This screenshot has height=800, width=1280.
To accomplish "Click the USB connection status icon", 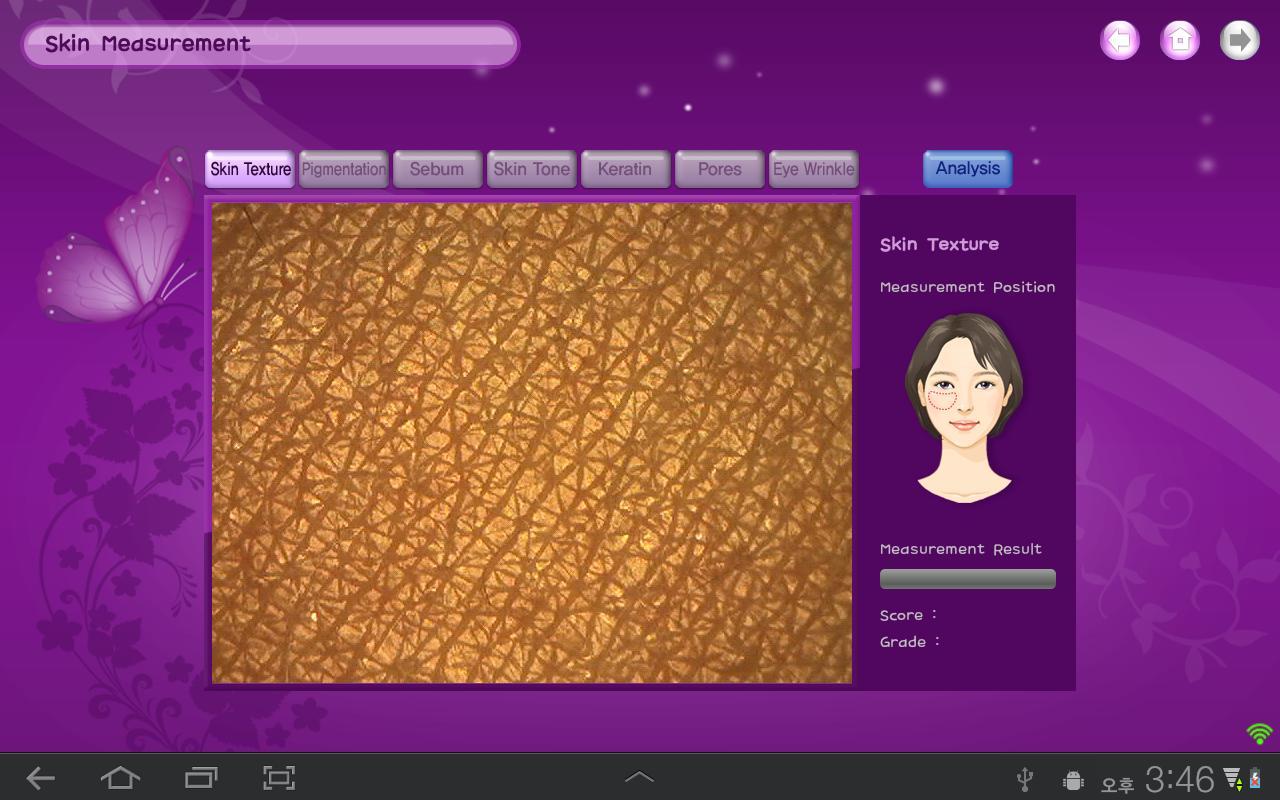I will point(1024,779).
